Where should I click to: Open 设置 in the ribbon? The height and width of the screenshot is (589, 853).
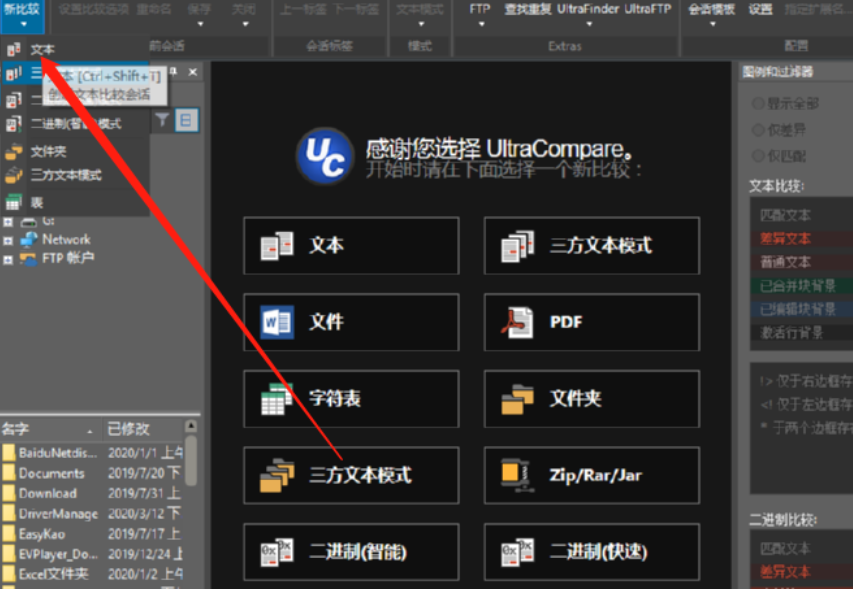[760, 9]
